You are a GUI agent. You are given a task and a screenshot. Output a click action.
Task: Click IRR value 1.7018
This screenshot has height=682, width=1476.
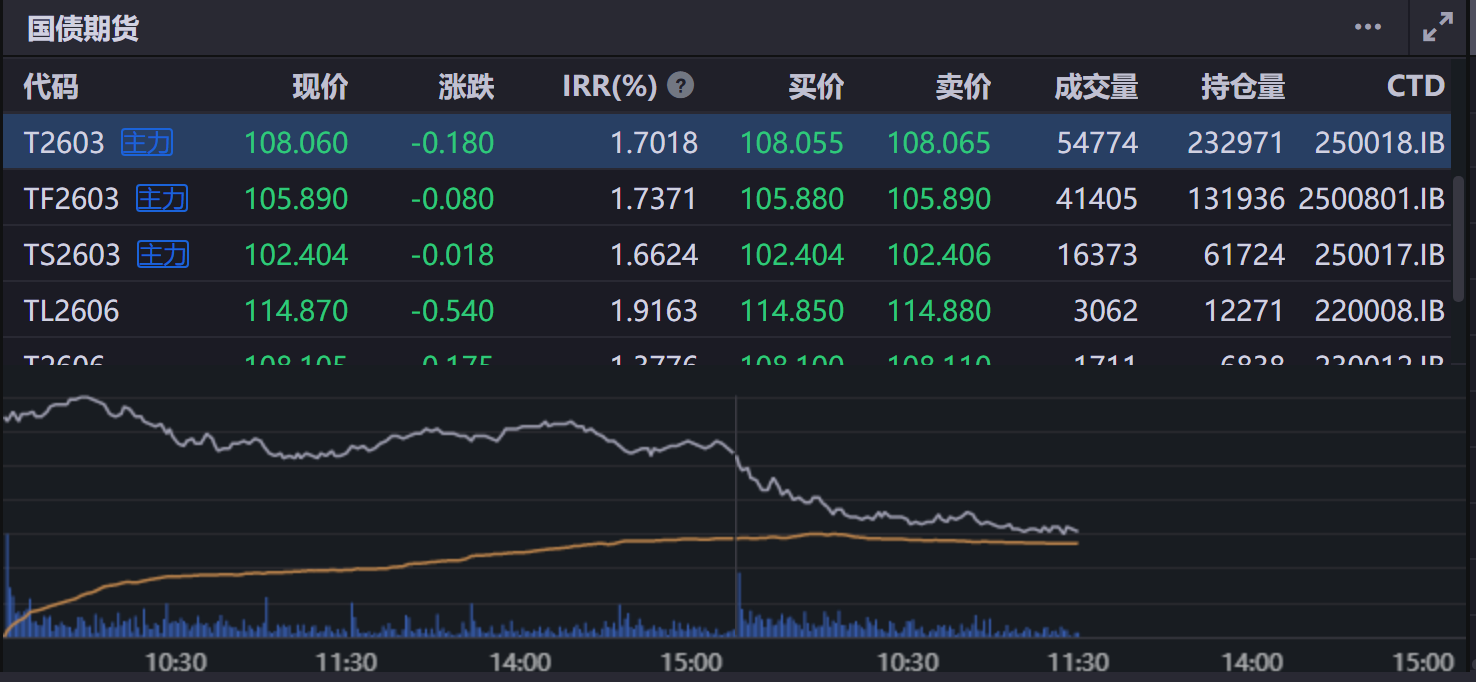(654, 143)
